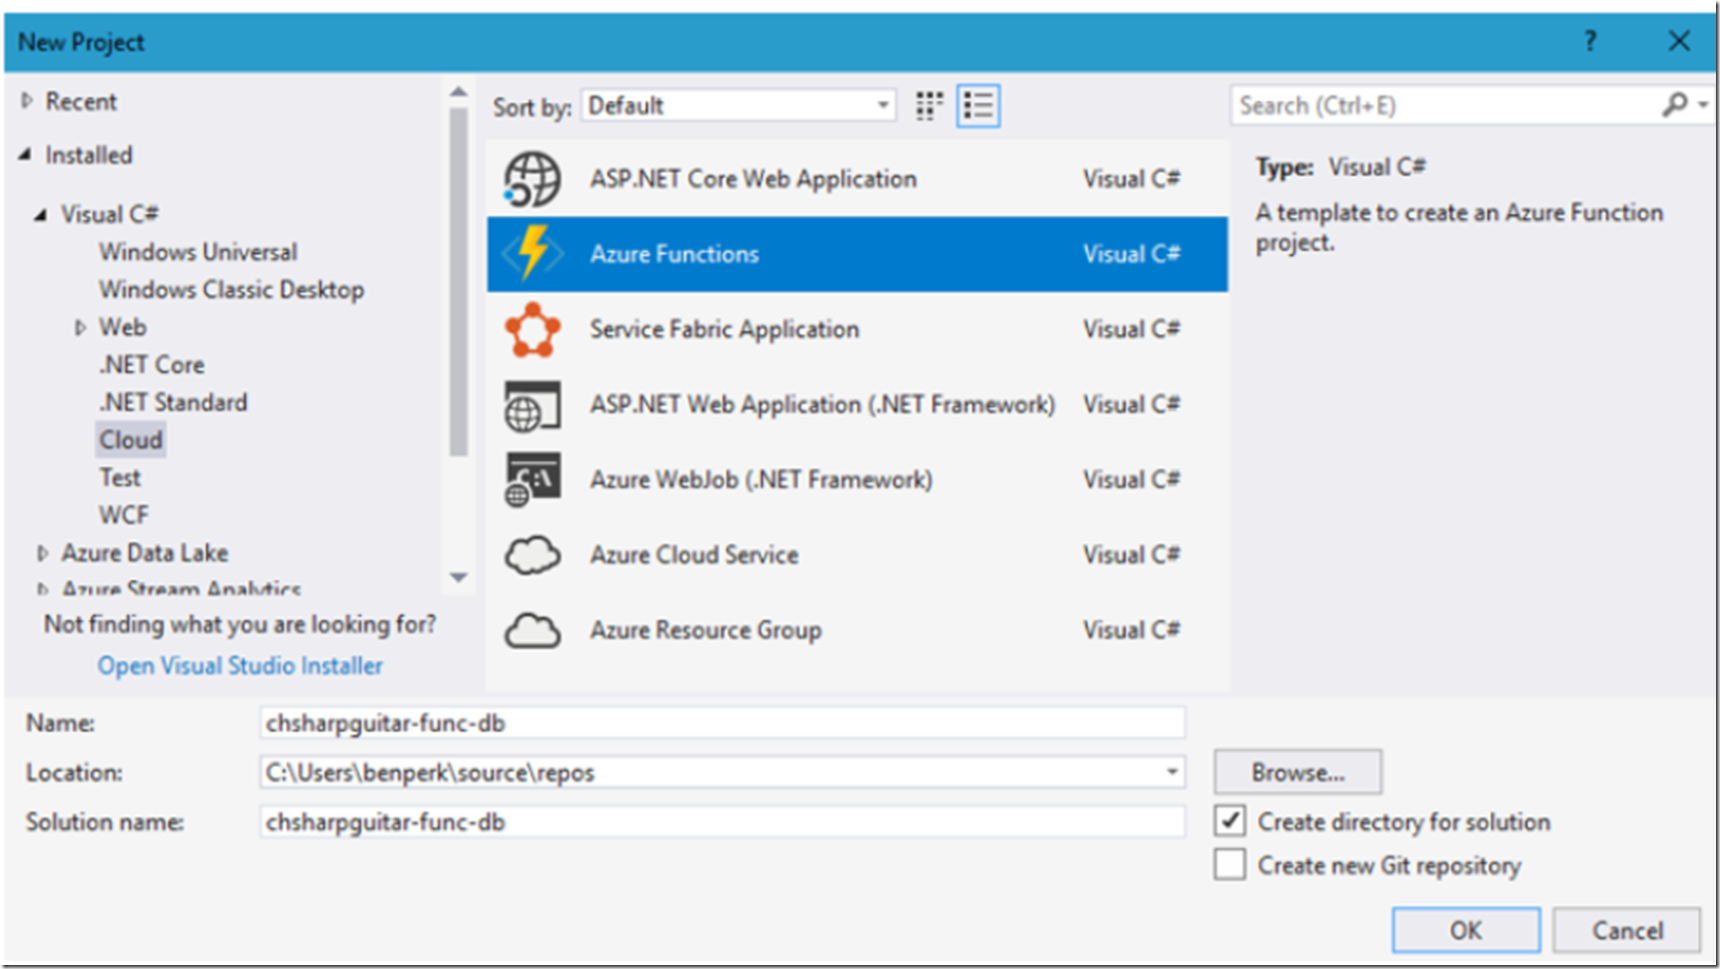Screen dimensions: 1720x969
Task: Click the Solution name input field
Action: (722, 821)
